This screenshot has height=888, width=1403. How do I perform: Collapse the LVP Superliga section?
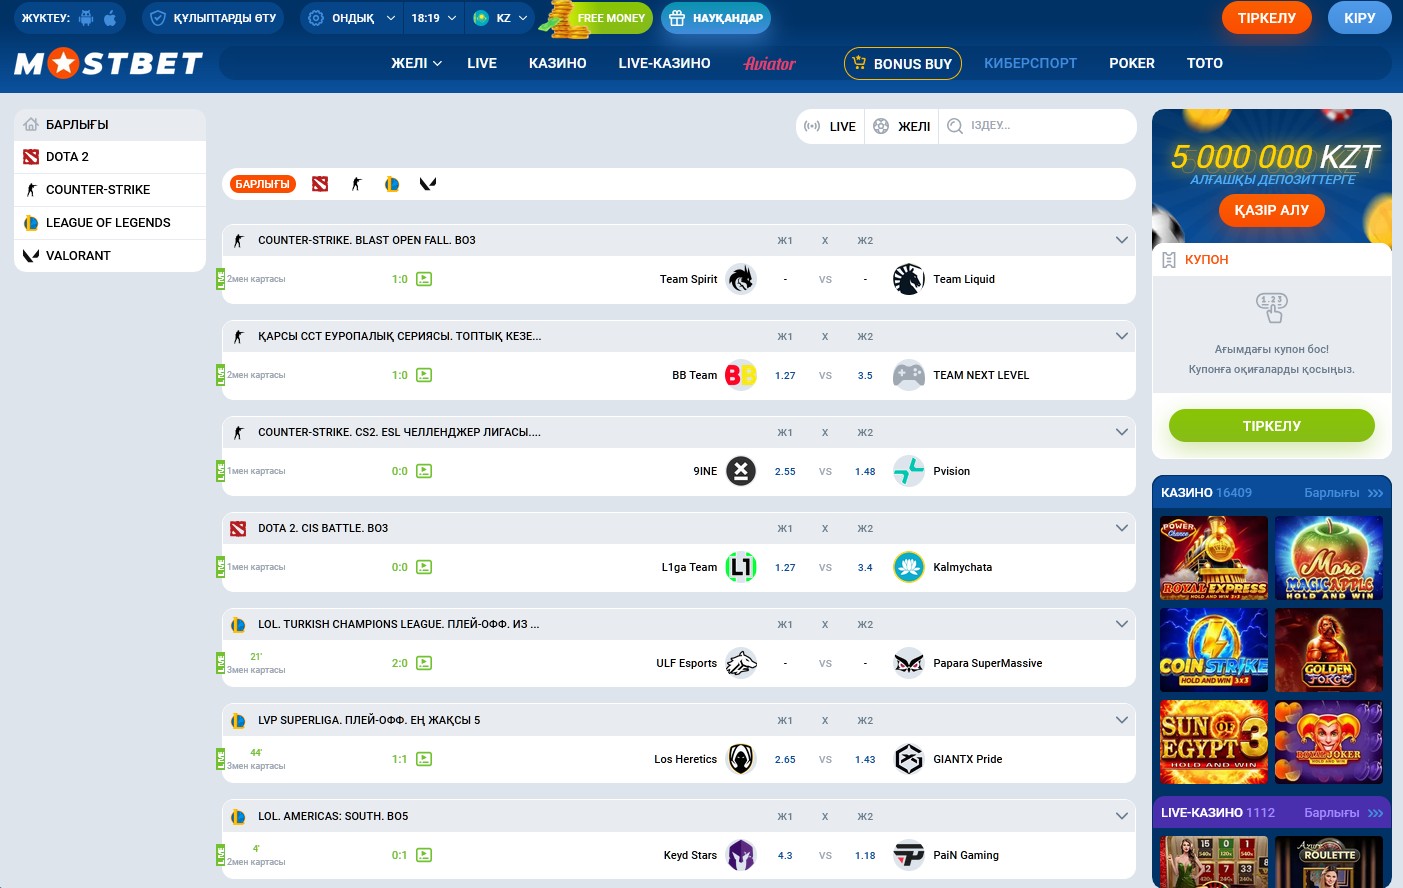pos(1121,720)
